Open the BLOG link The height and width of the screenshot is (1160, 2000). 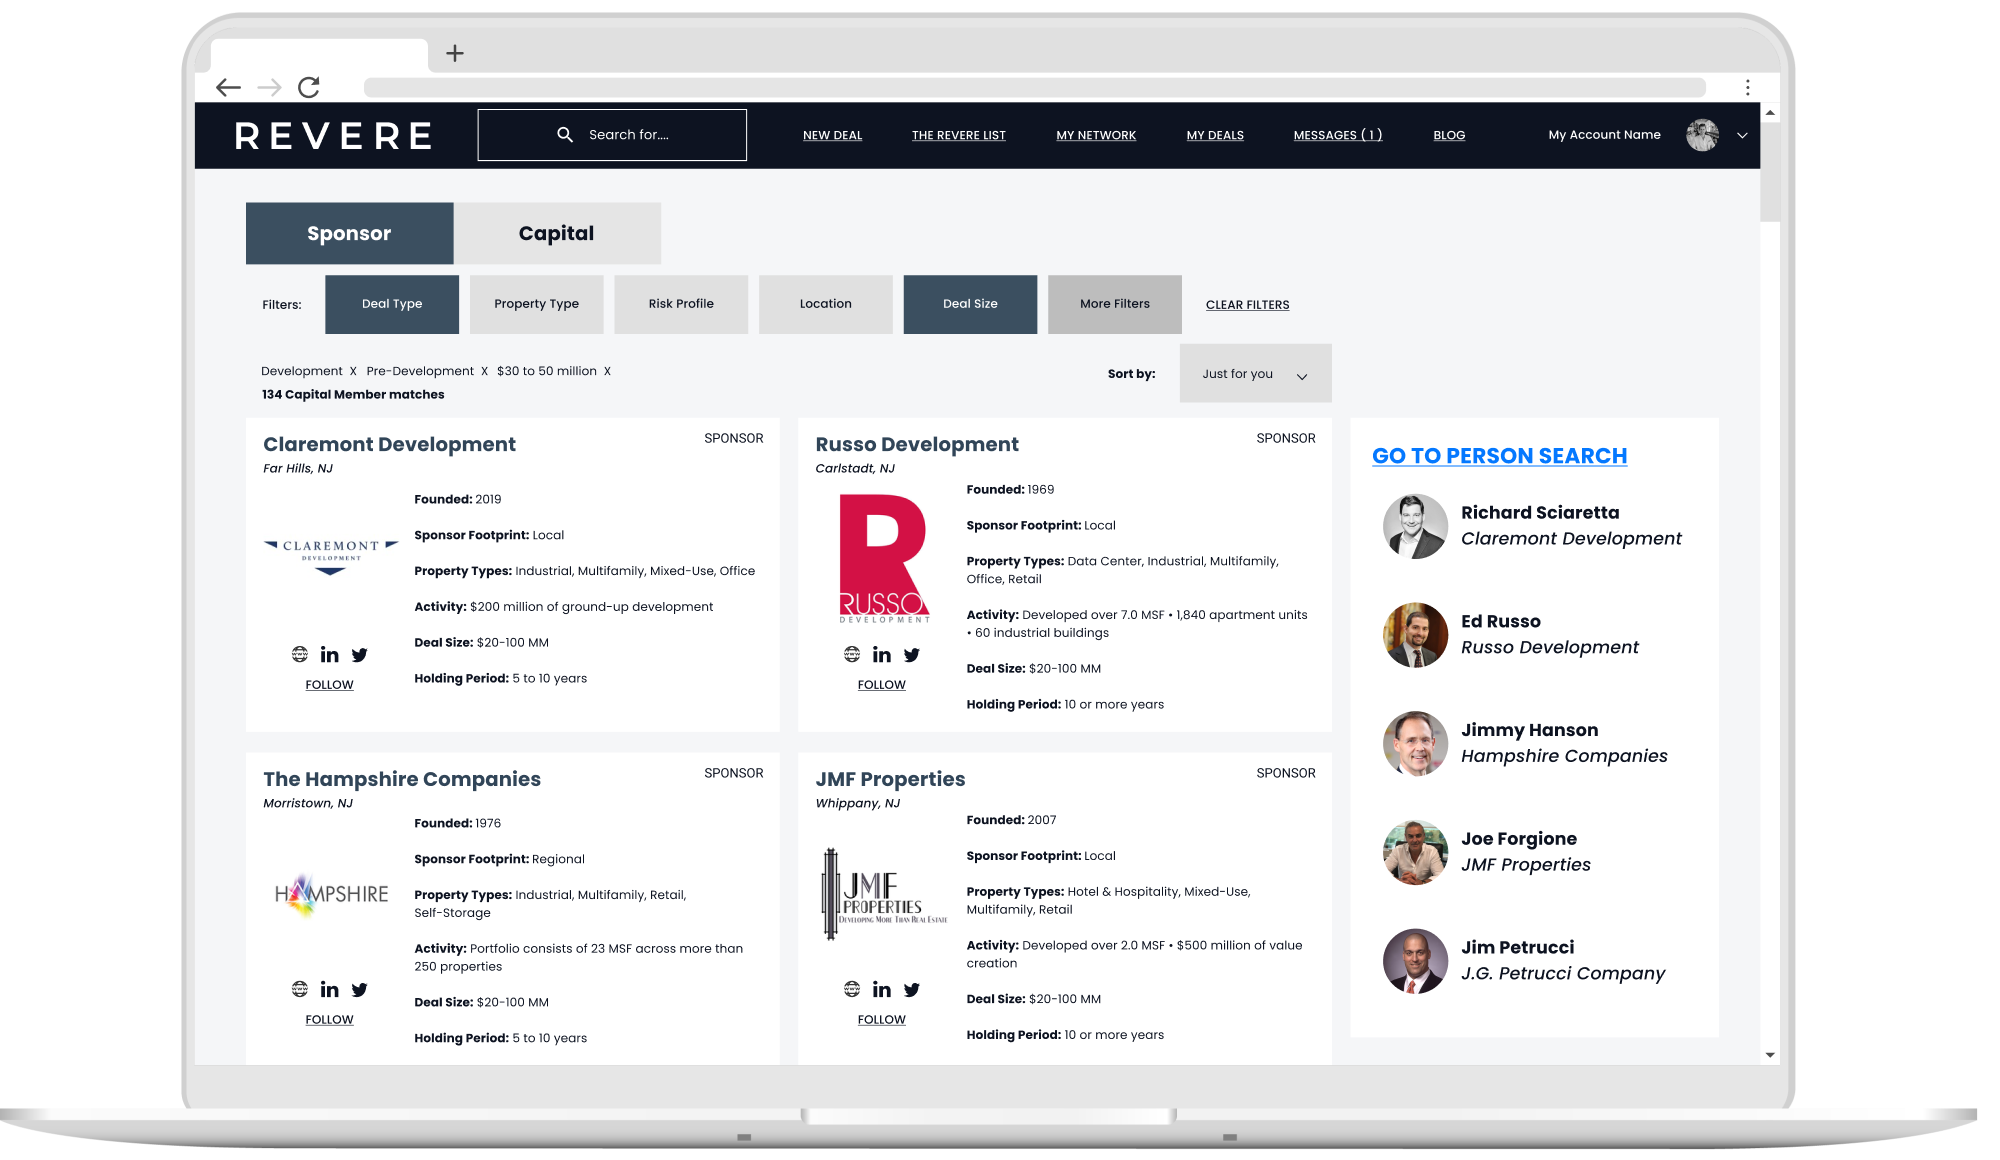[x=1449, y=135]
